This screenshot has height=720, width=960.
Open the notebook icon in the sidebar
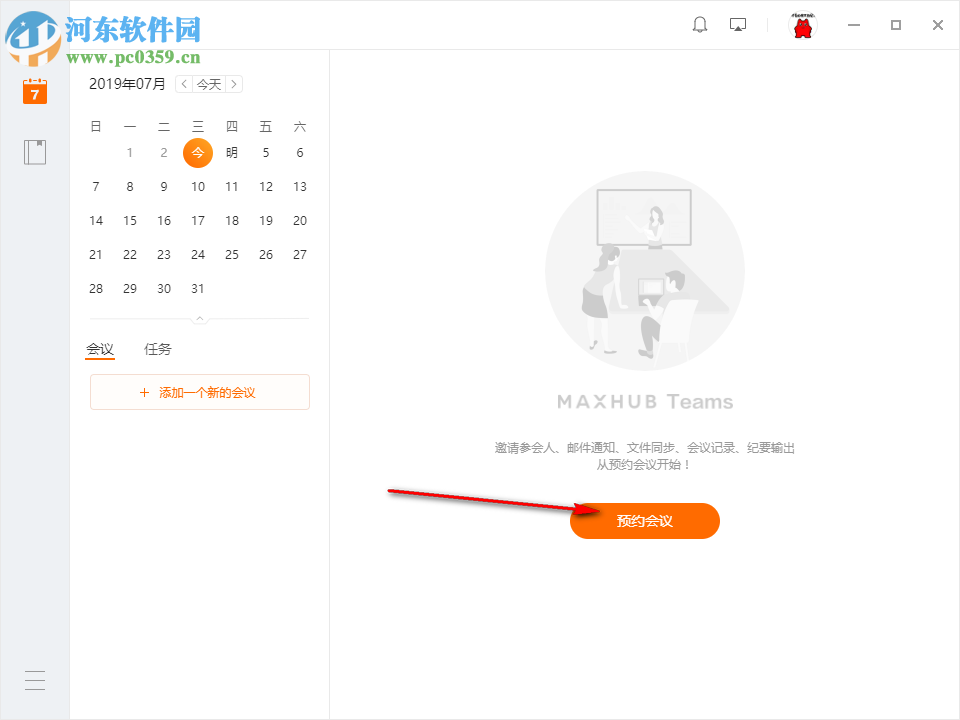[34, 151]
